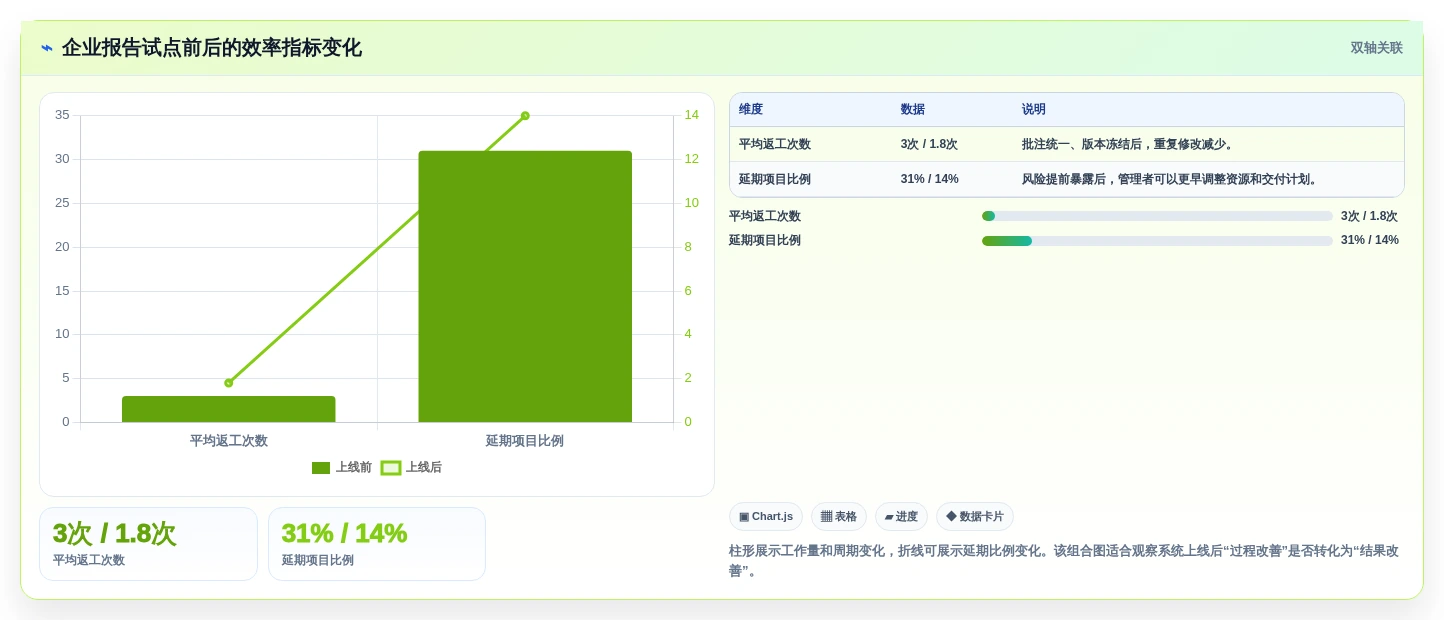The width and height of the screenshot is (1444, 620).
Task: Click table cell 3次 / 1.8次
Action: point(929,144)
